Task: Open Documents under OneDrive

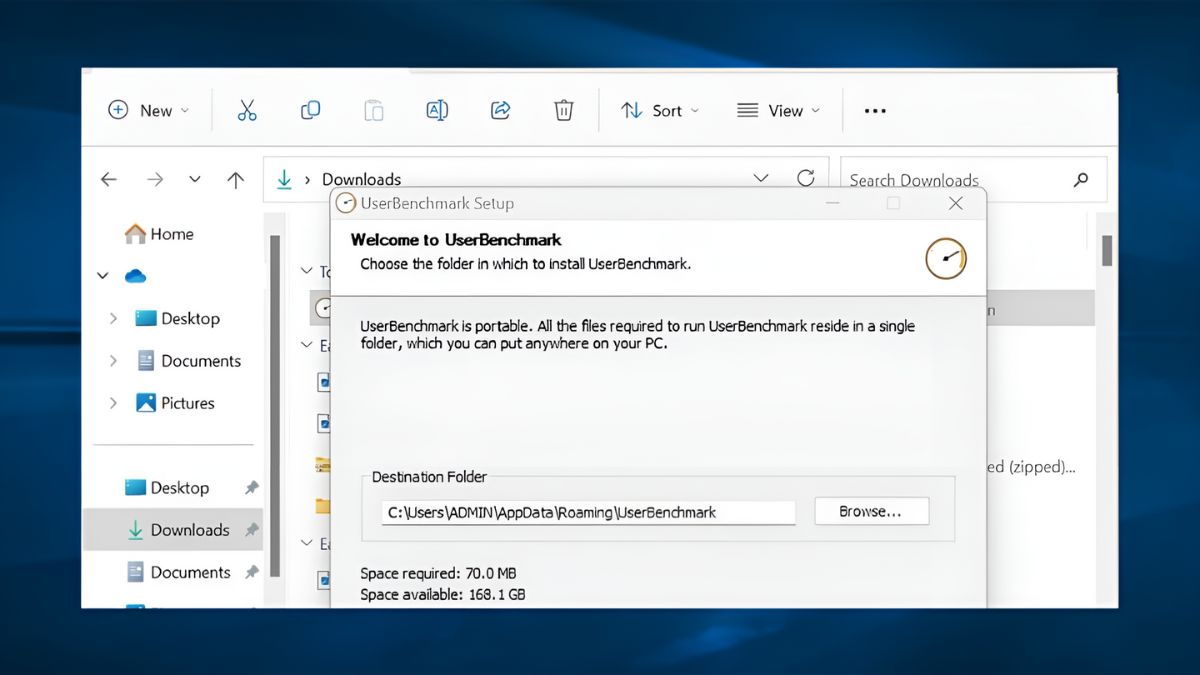Action: pyautogui.click(x=188, y=361)
